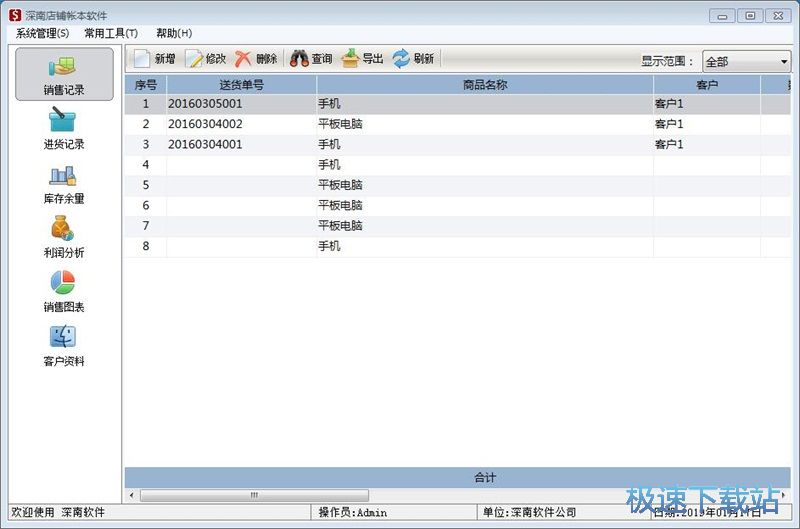Expand the 显示范围 dropdown showing 全部
The width and height of the screenshot is (800, 529).
coord(746,62)
